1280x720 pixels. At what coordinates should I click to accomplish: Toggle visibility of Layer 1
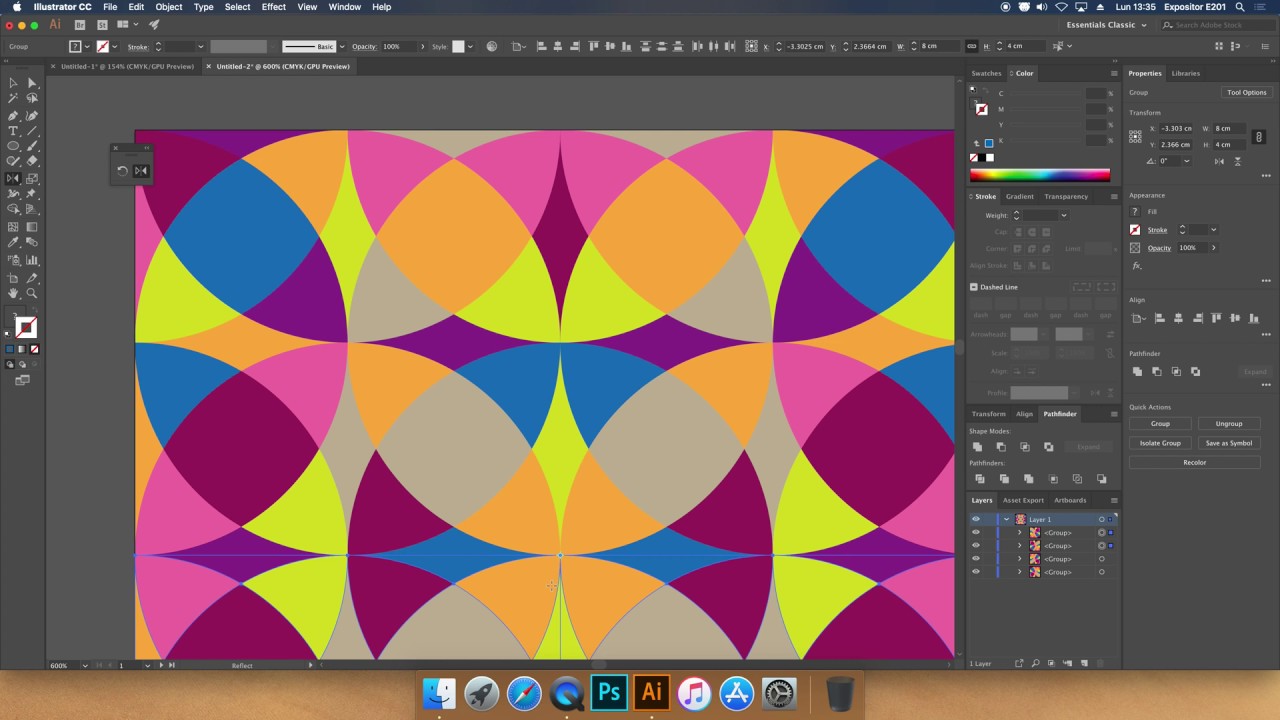click(976, 519)
